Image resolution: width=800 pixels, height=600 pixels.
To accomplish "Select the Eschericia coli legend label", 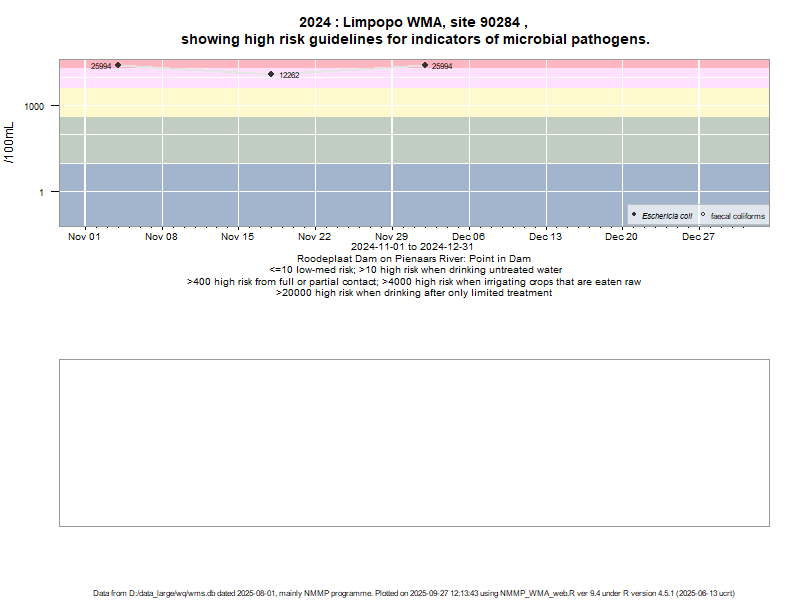I will click(x=667, y=216).
